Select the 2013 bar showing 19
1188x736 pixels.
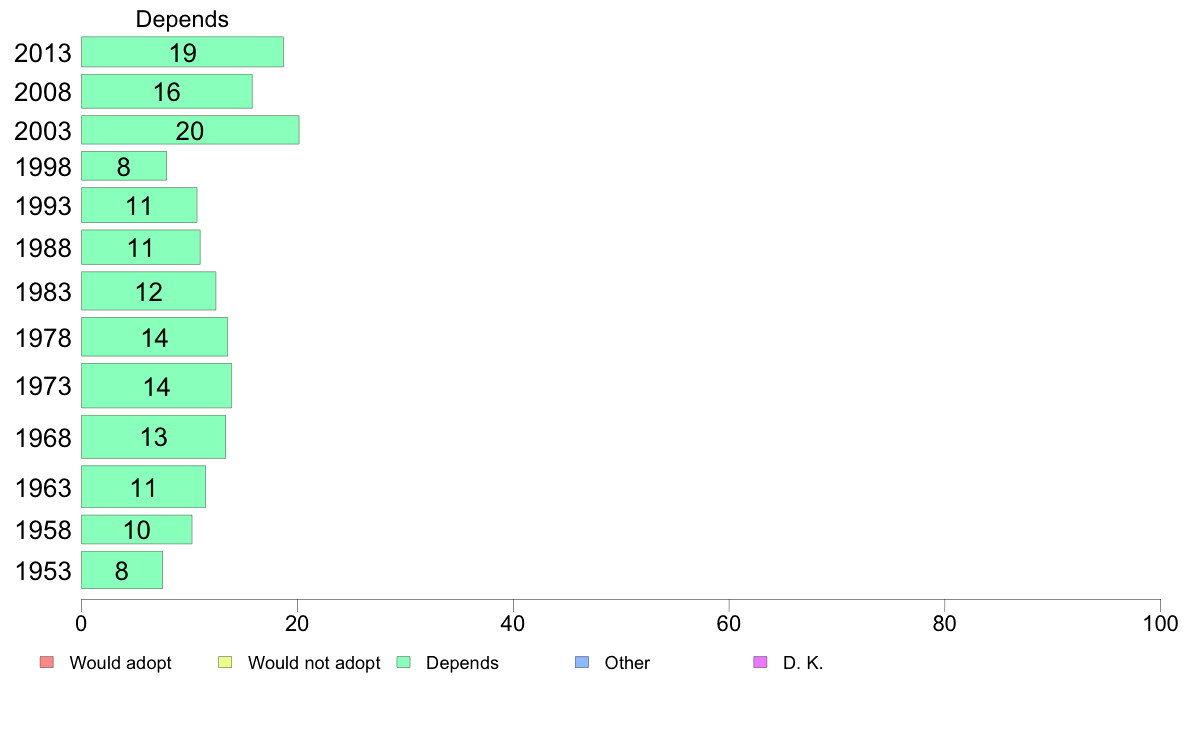point(183,52)
